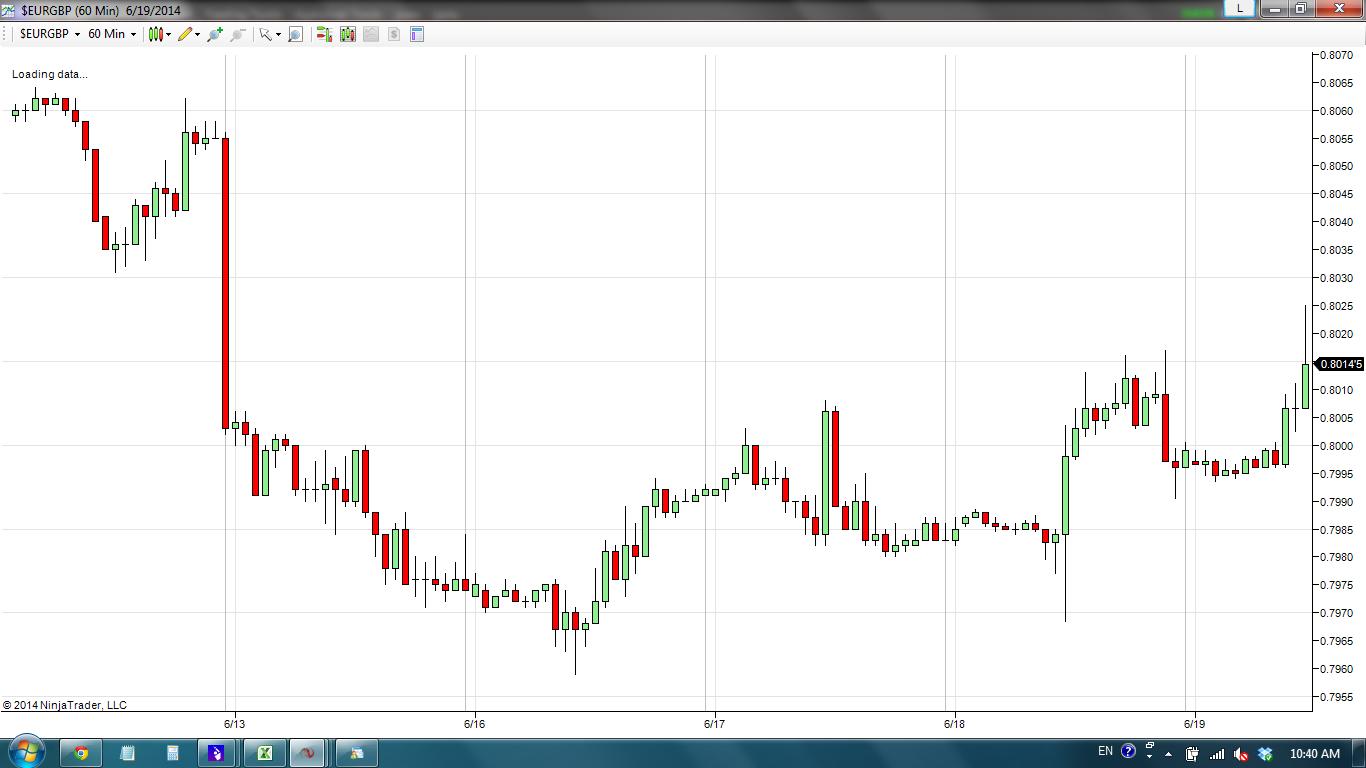Close the $EURGBP chart window
The width and height of the screenshot is (1366, 768).
tap(1337, 8)
